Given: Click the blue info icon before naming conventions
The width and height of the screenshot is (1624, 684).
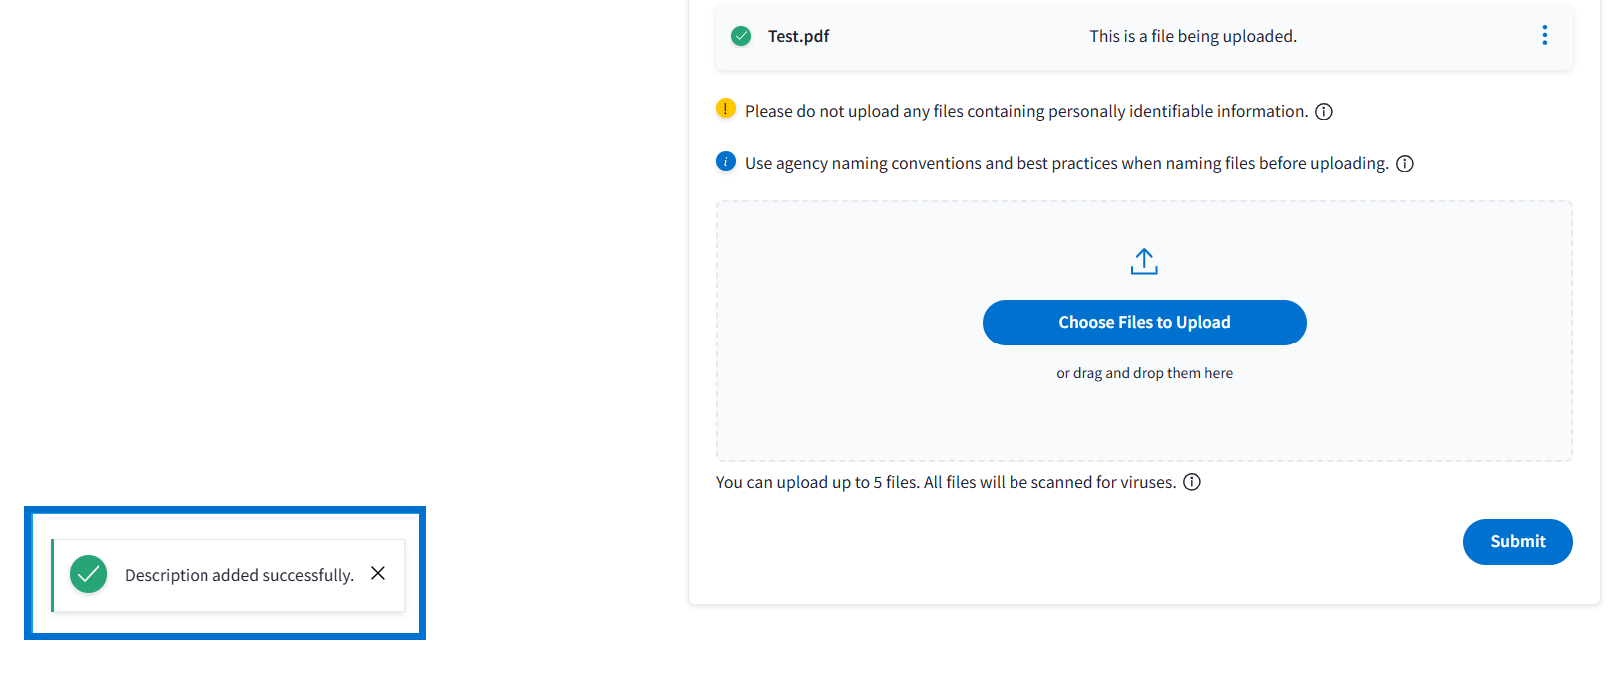Looking at the screenshot, I should pyautogui.click(x=726, y=162).
